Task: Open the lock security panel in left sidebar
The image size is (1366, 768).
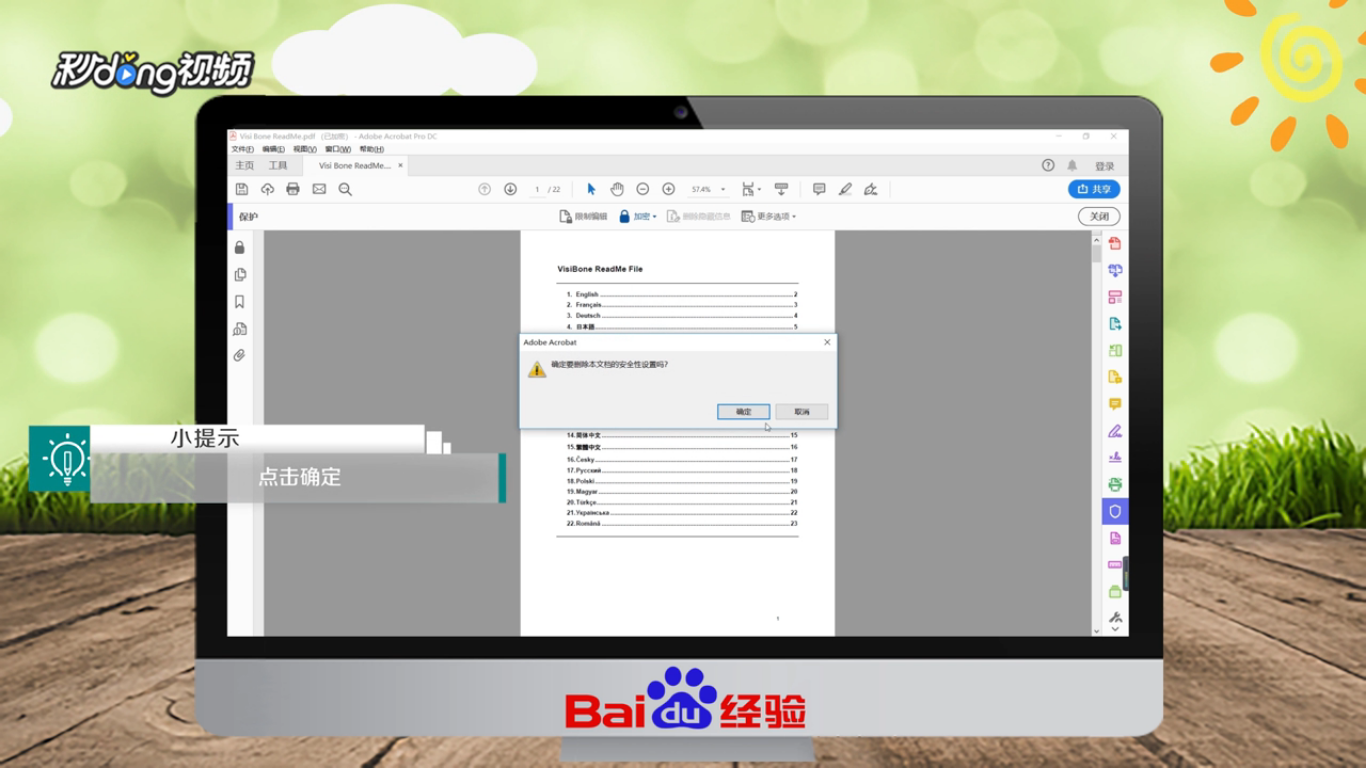Action: coord(240,247)
